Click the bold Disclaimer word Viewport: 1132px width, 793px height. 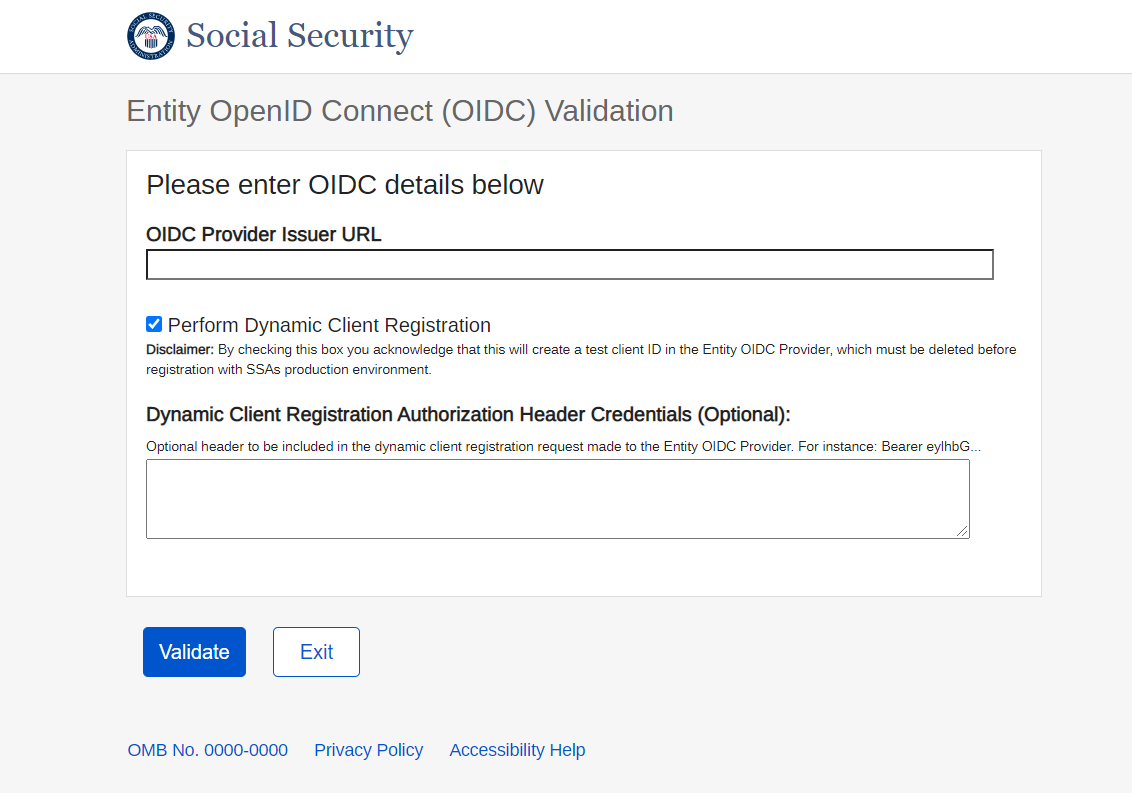coord(180,350)
